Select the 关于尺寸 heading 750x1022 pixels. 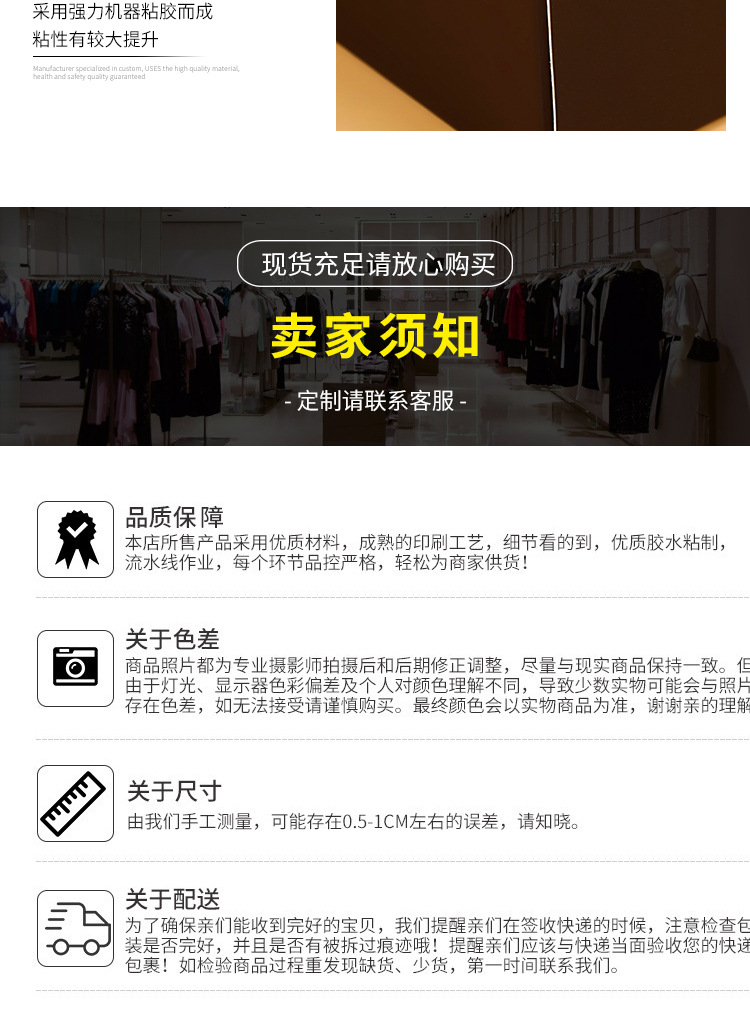click(174, 791)
